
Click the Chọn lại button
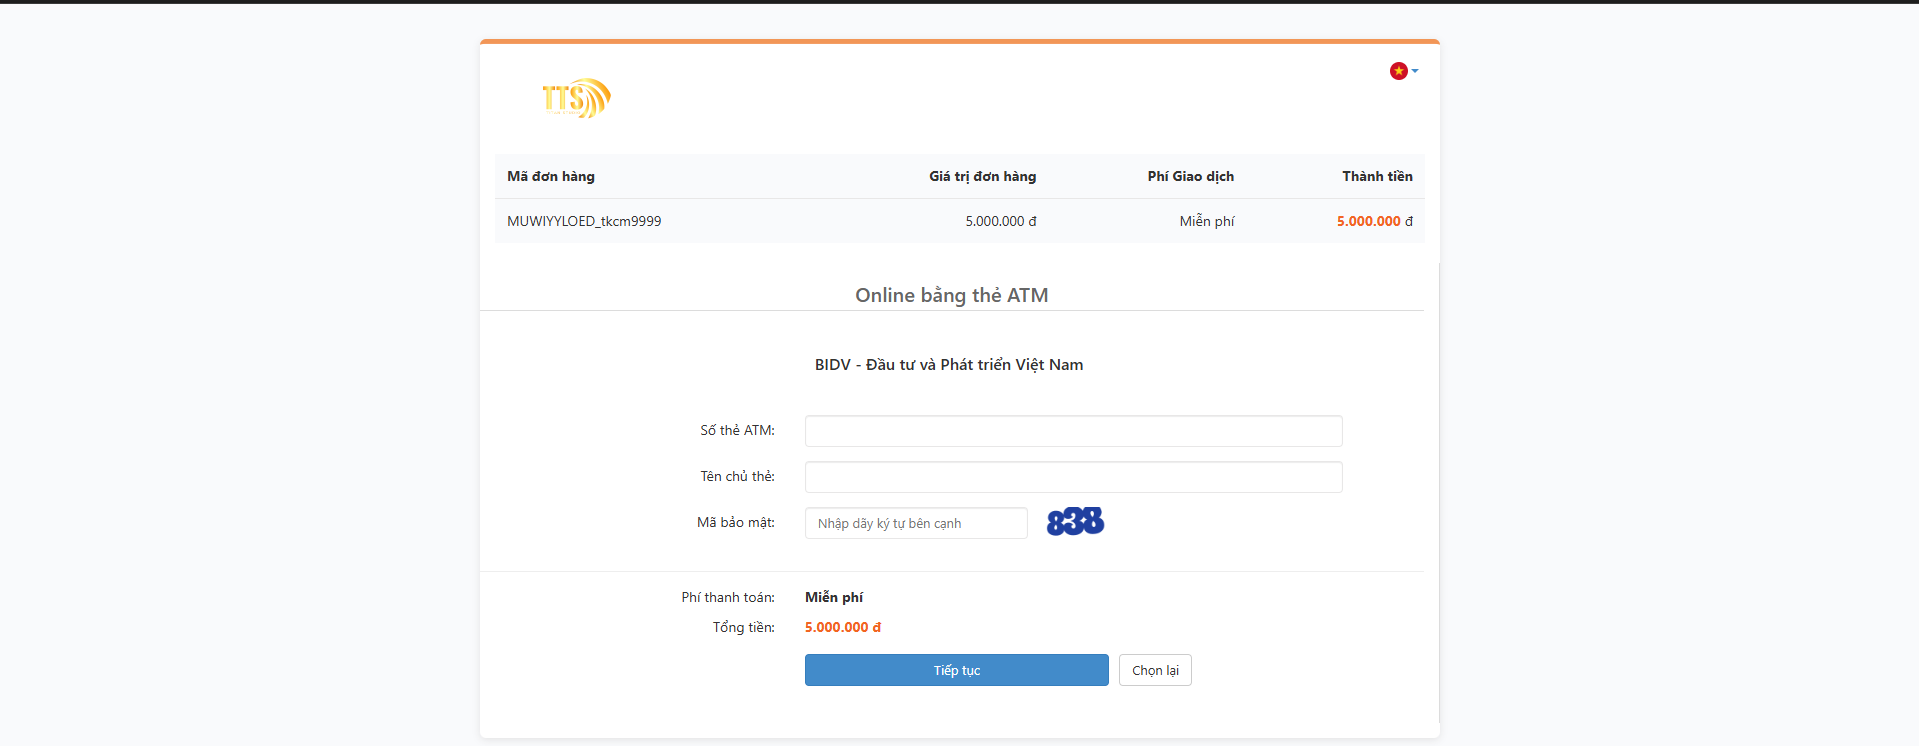[x=1154, y=670]
